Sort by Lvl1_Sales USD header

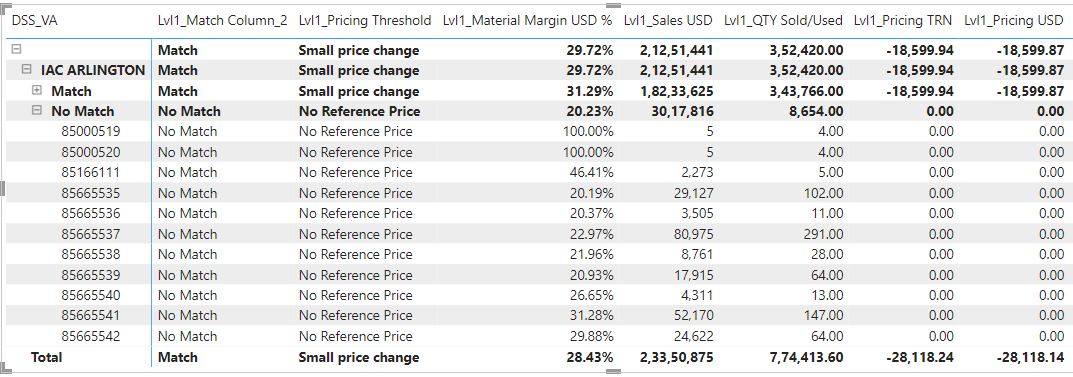pos(668,21)
